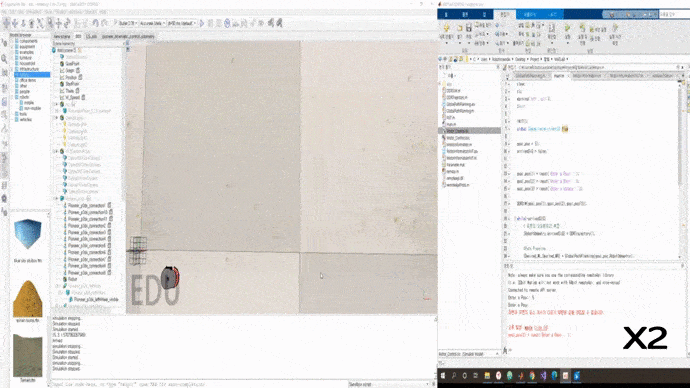Open simulation settings from V-REP left sidebar
Viewport: 690px width, 388px height.
[4, 43]
